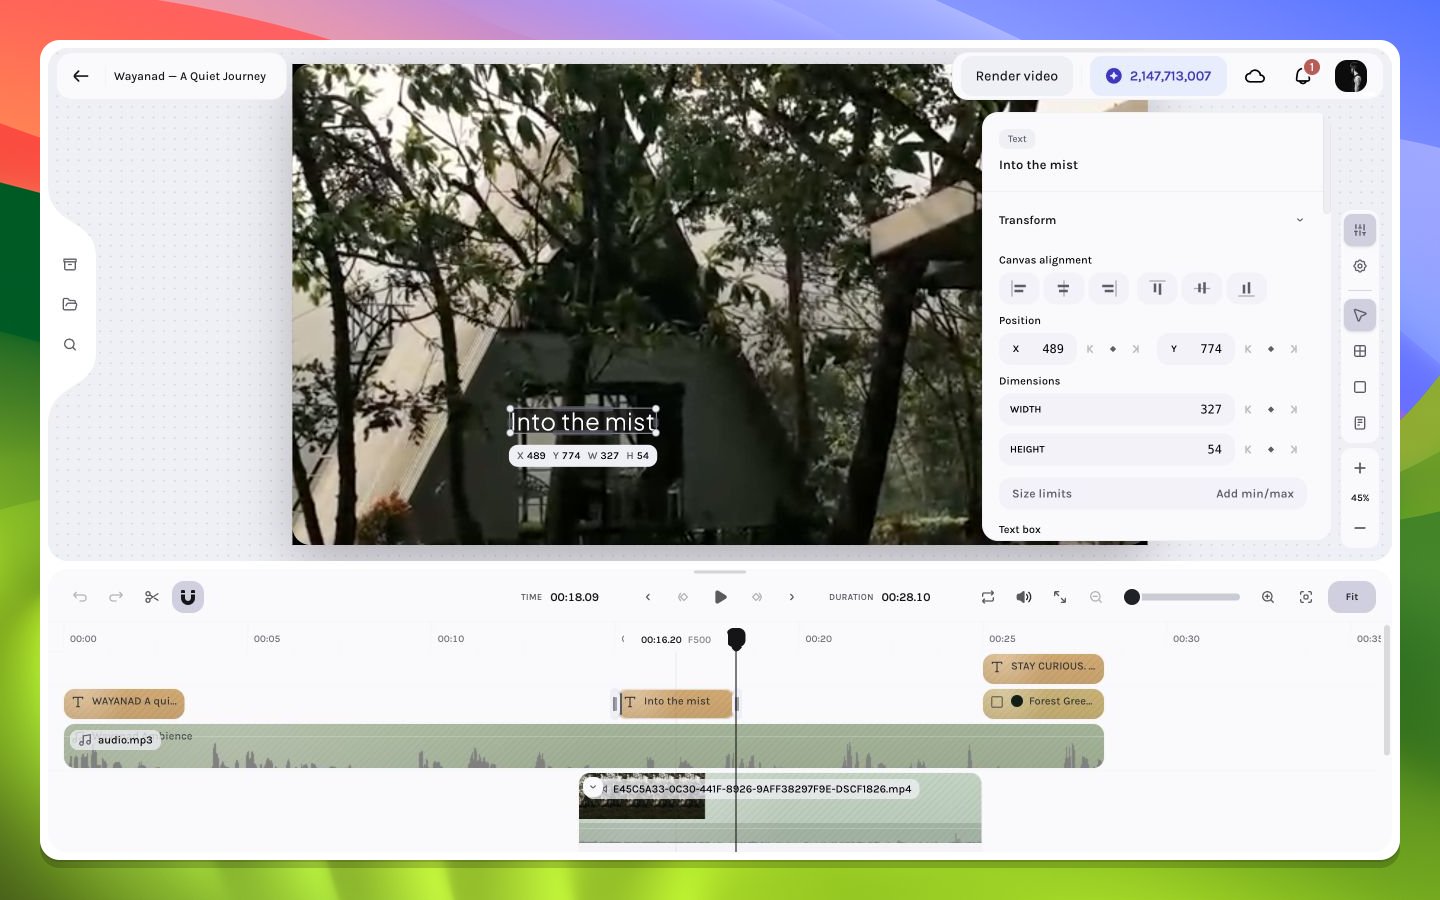Click Render video button
The width and height of the screenshot is (1440, 900).
(x=1016, y=76)
